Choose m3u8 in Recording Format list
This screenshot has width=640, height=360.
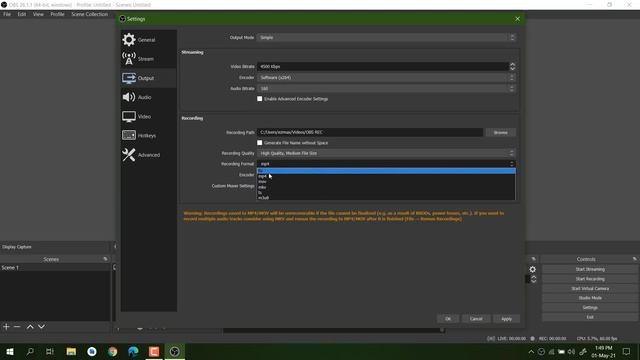coord(386,198)
